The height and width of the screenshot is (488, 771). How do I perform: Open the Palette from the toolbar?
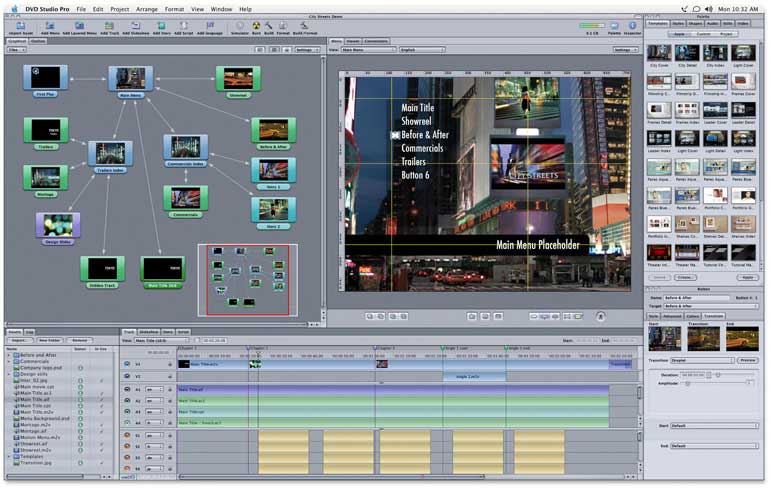pyautogui.click(x=614, y=26)
